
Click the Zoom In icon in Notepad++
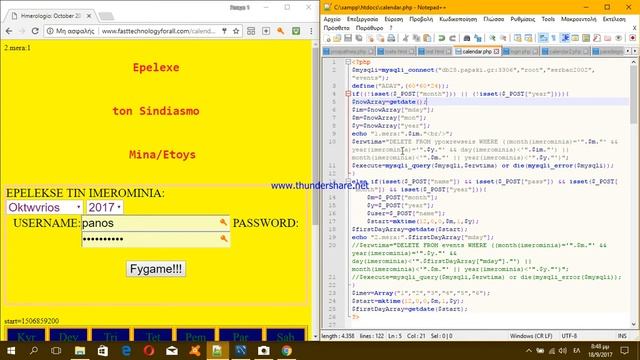tap(492, 38)
